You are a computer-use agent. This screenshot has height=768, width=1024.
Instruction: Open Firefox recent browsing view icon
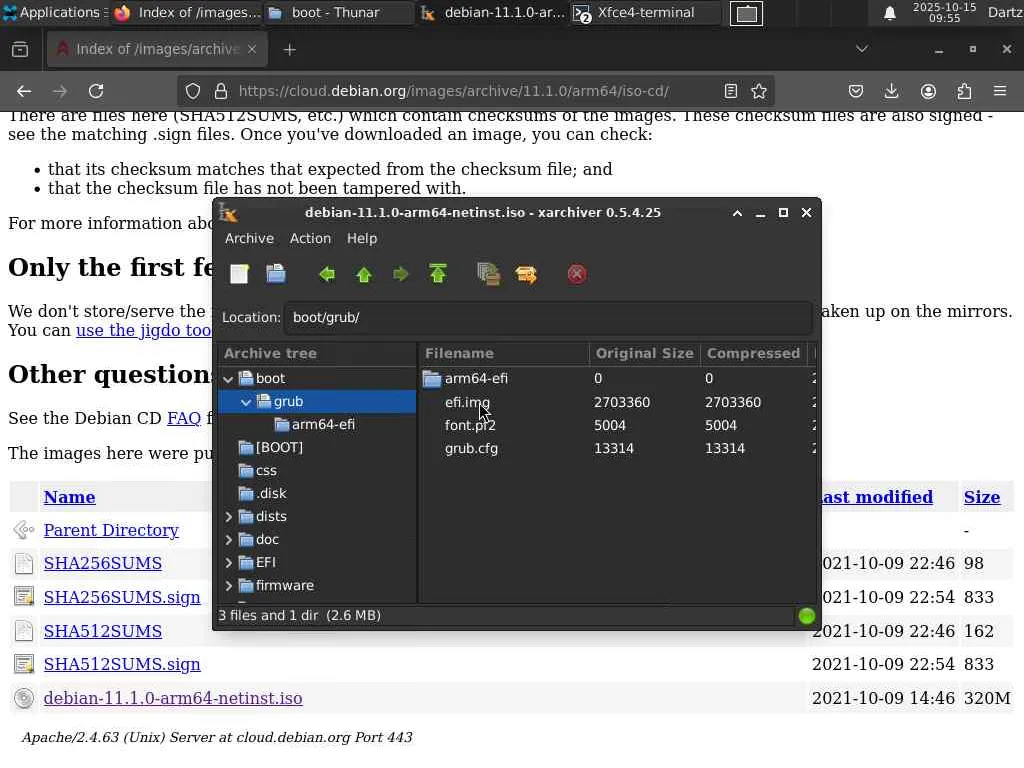tap(20, 50)
